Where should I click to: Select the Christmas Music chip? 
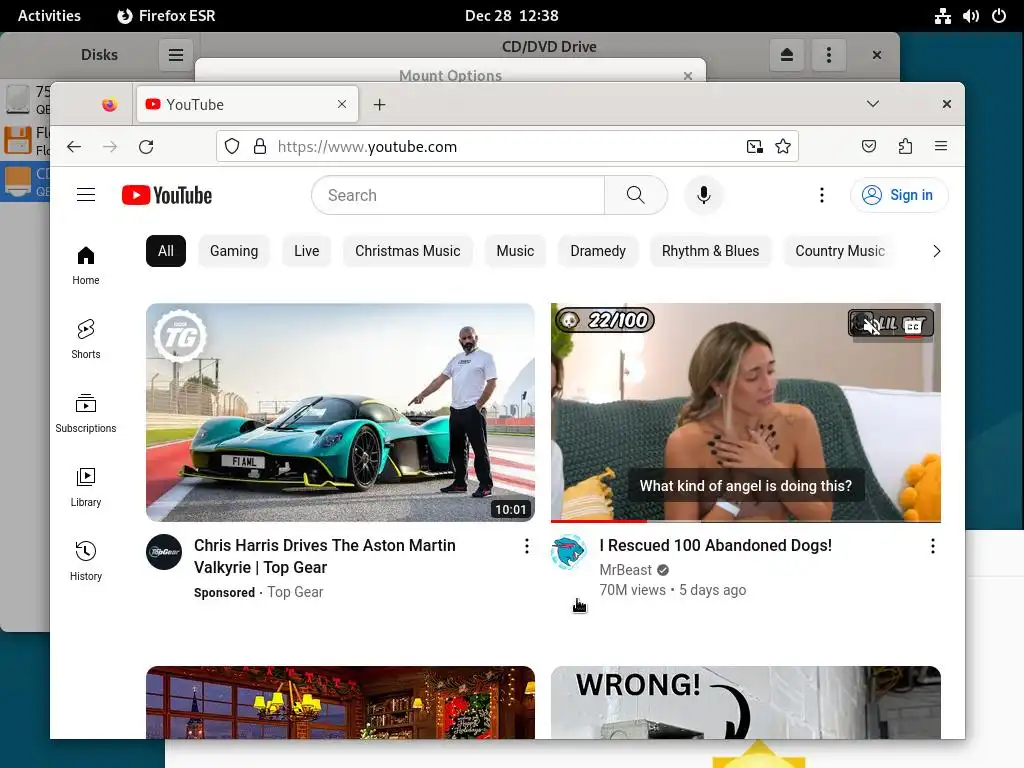point(408,251)
